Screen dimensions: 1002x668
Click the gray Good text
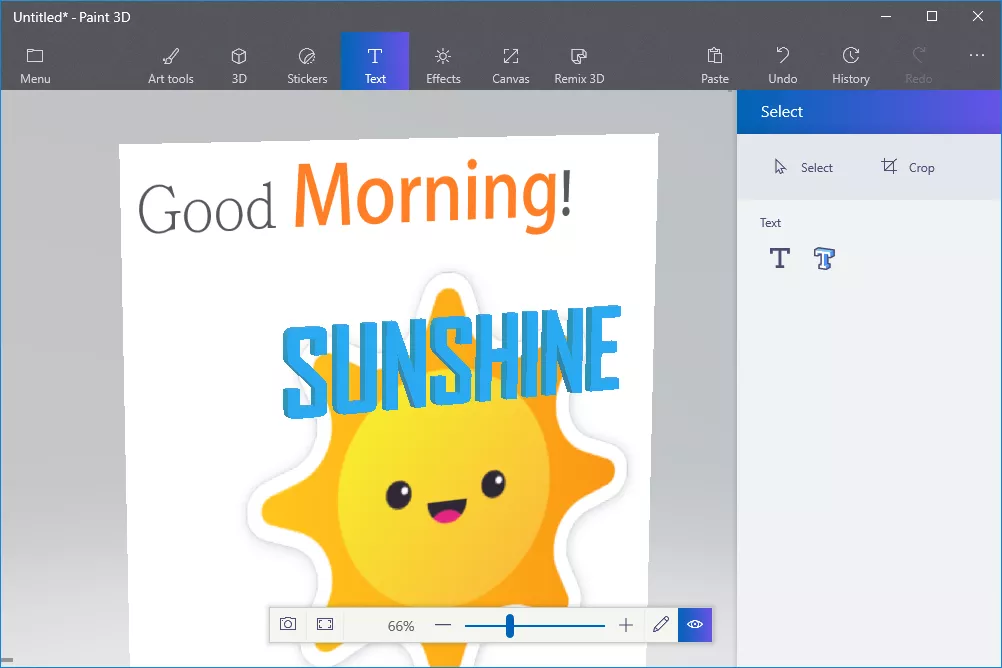pyautogui.click(x=206, y=208)
